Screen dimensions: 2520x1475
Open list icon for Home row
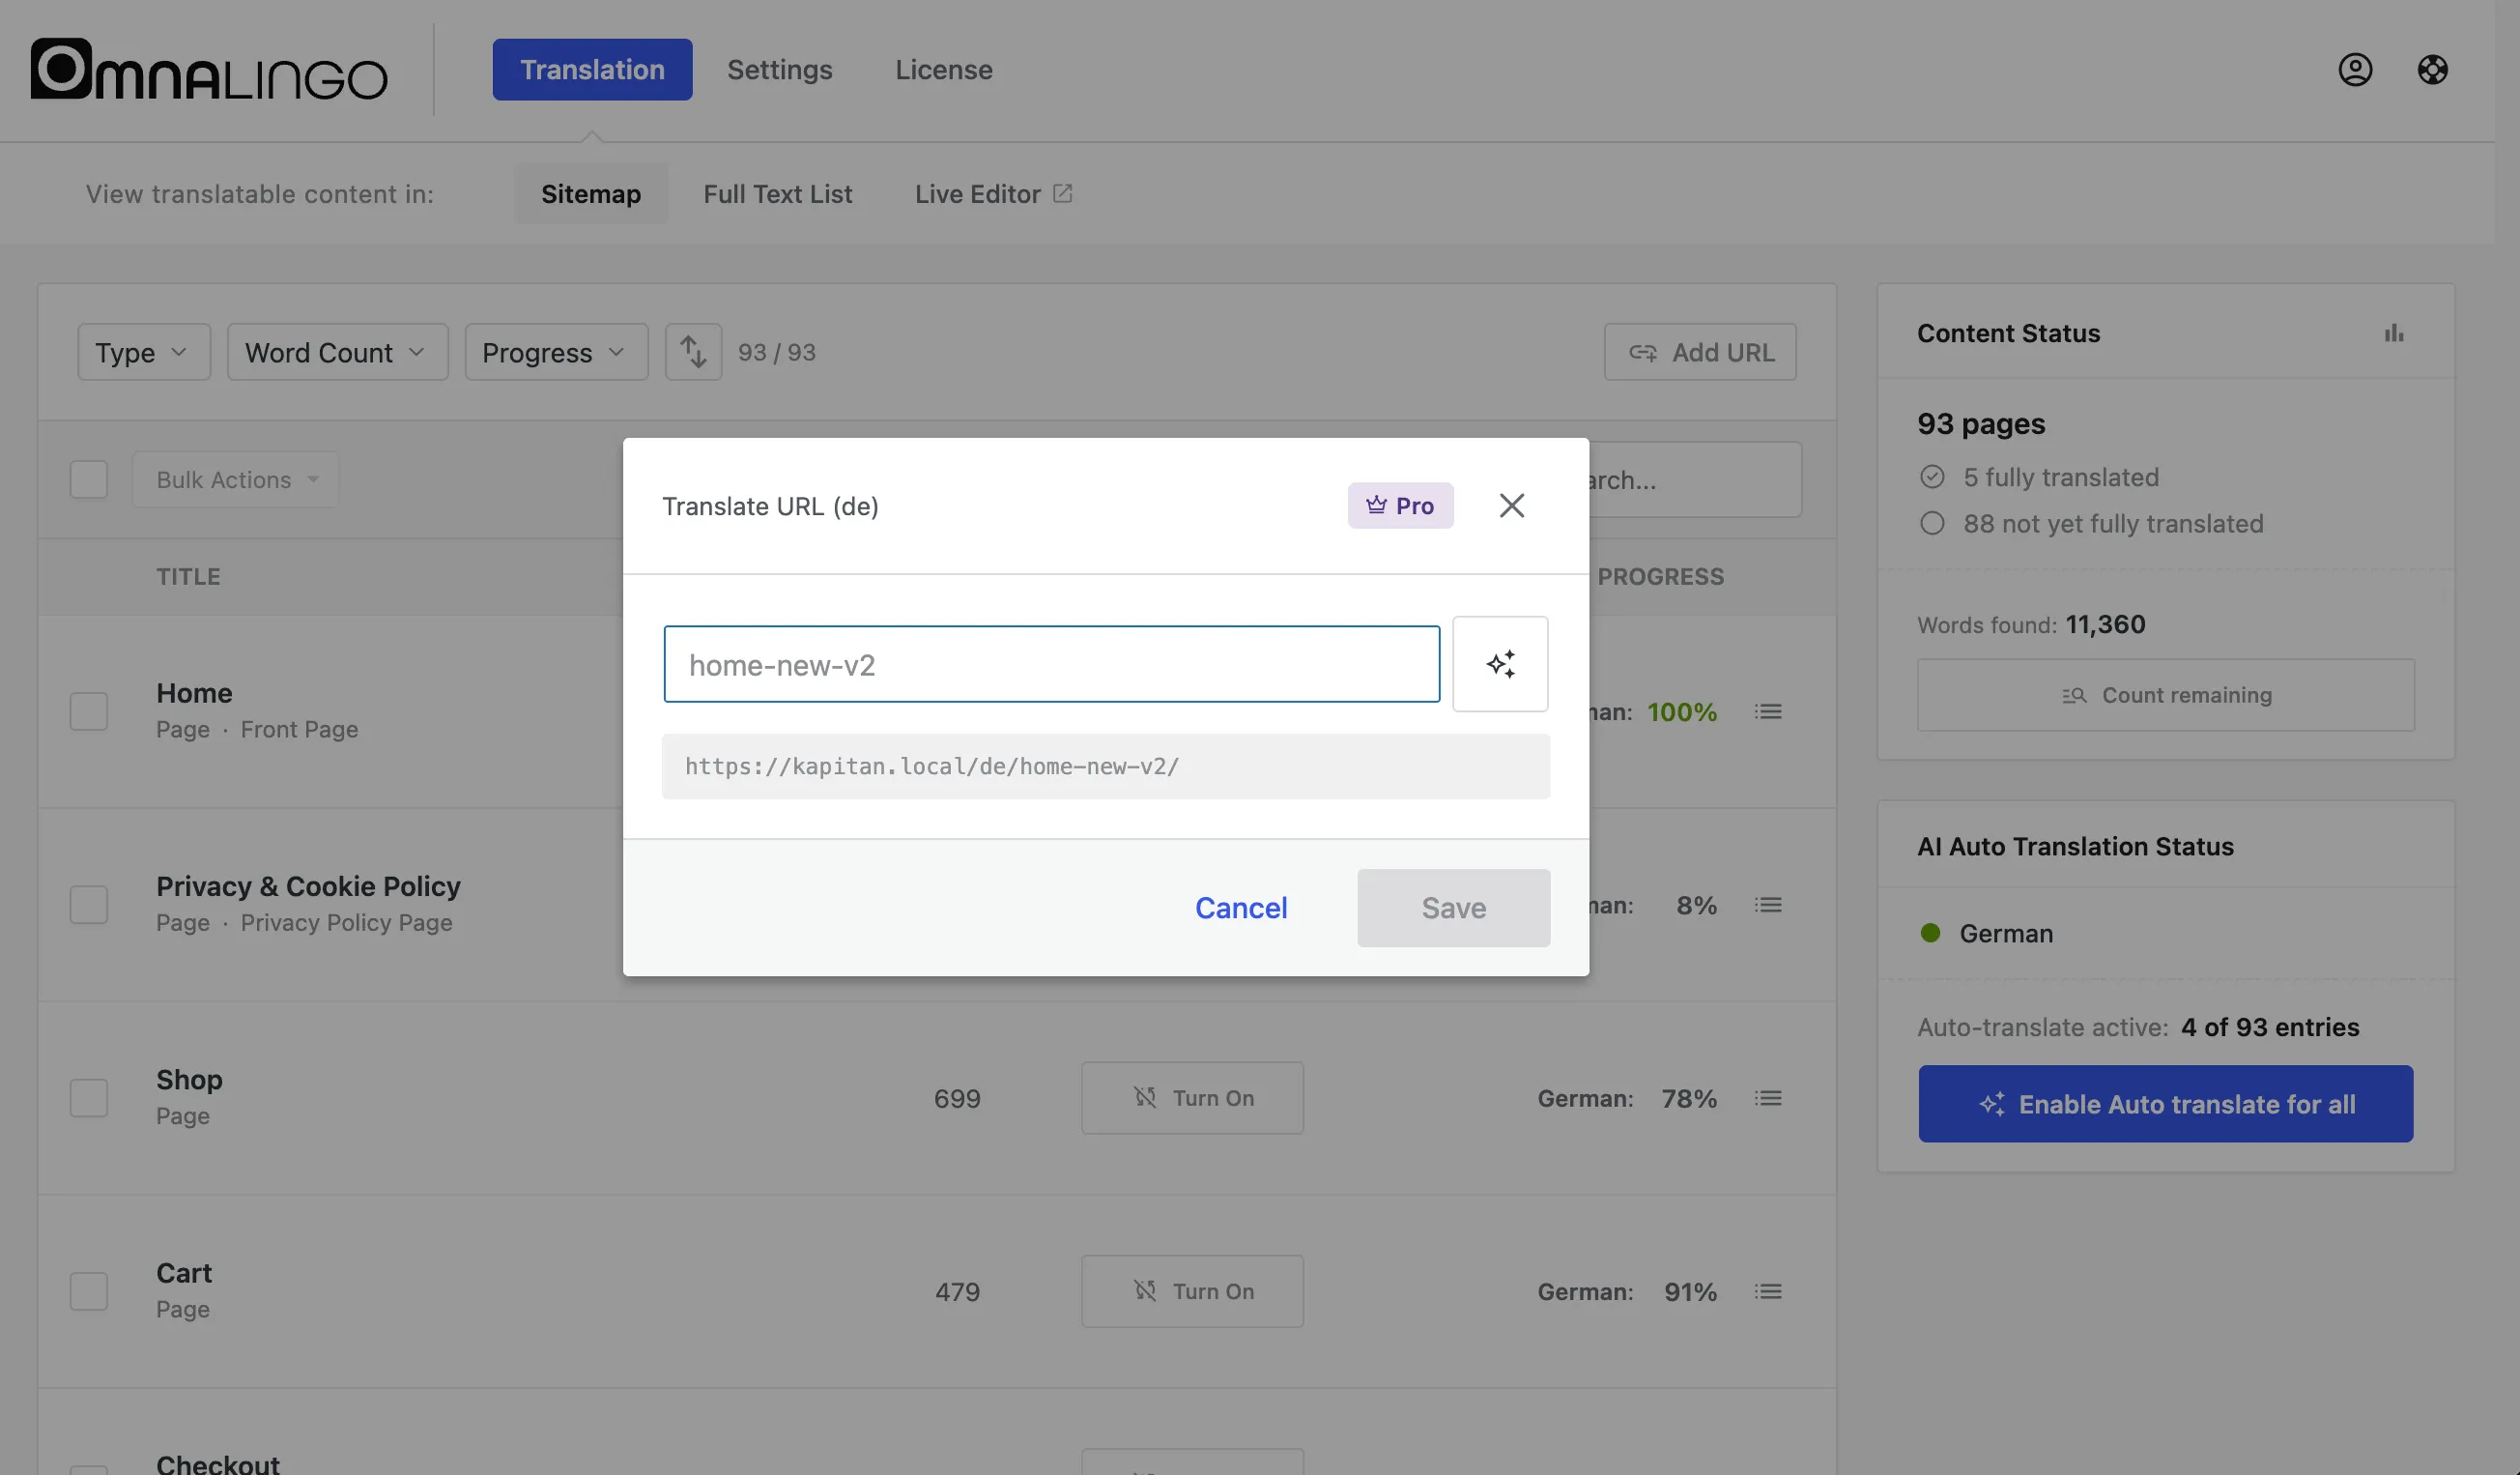(1767, 712)
